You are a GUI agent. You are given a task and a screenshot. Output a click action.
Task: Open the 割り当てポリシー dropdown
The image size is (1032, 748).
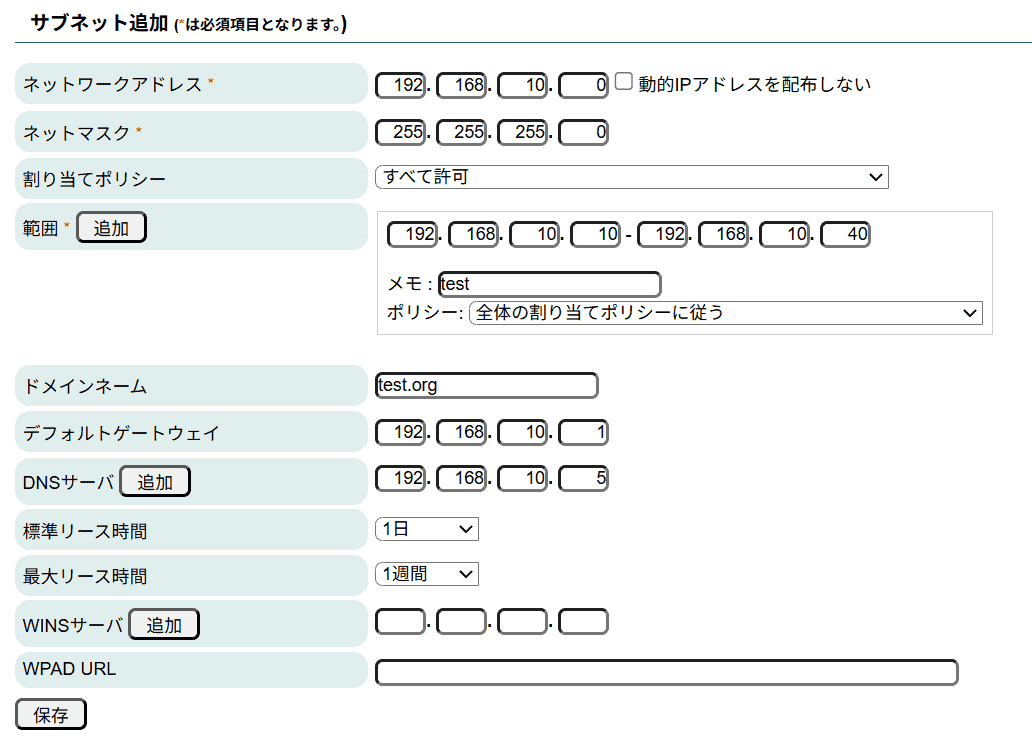(631, 177)
